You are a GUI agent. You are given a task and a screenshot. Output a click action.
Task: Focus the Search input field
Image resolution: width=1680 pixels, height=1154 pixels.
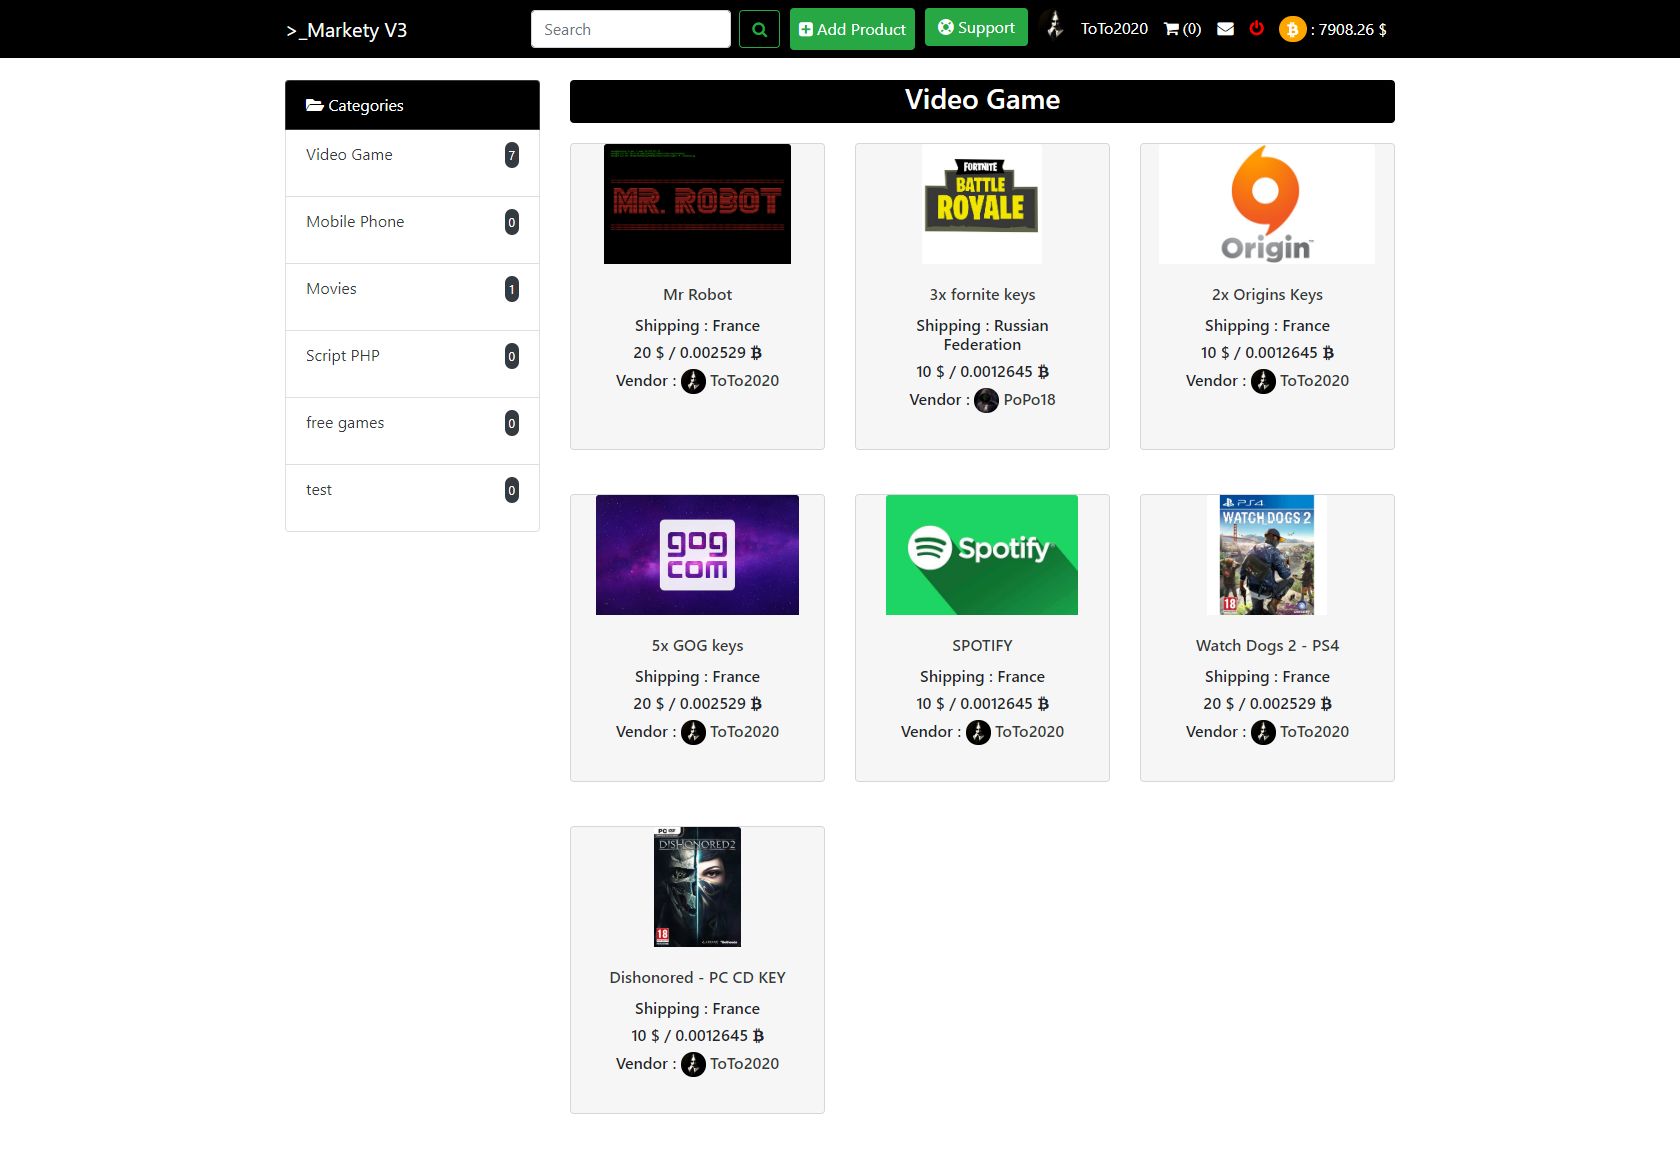click(x=631, y=29)
